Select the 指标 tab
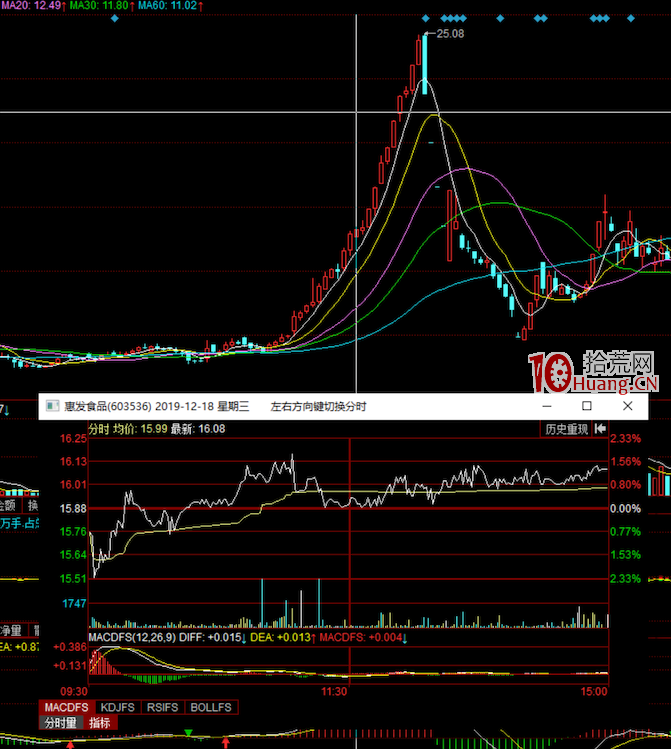Viewport: 671px width, 749px height. click(100, 723)
